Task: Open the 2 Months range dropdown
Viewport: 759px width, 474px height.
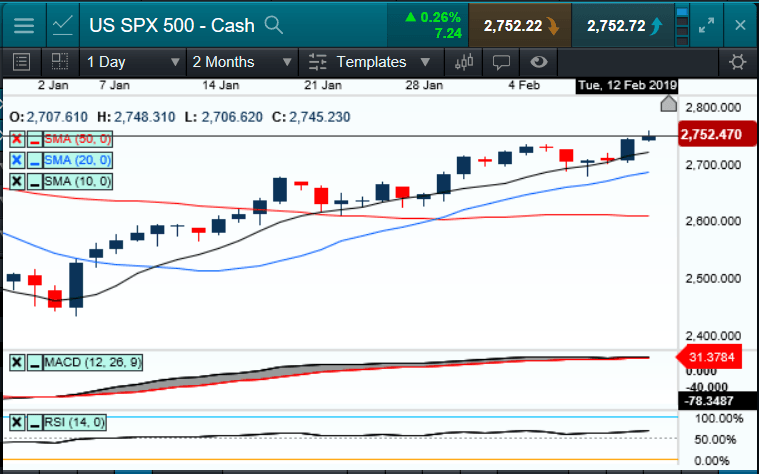Action: tap(242, 62)
